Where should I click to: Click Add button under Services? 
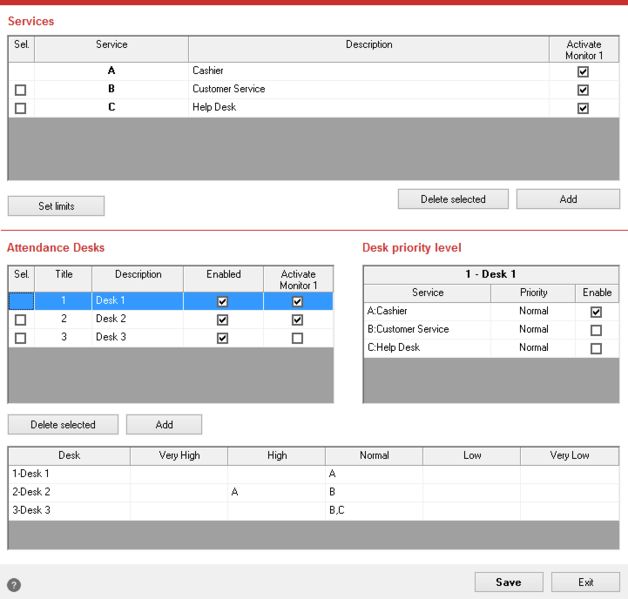(x=568, y=199)
